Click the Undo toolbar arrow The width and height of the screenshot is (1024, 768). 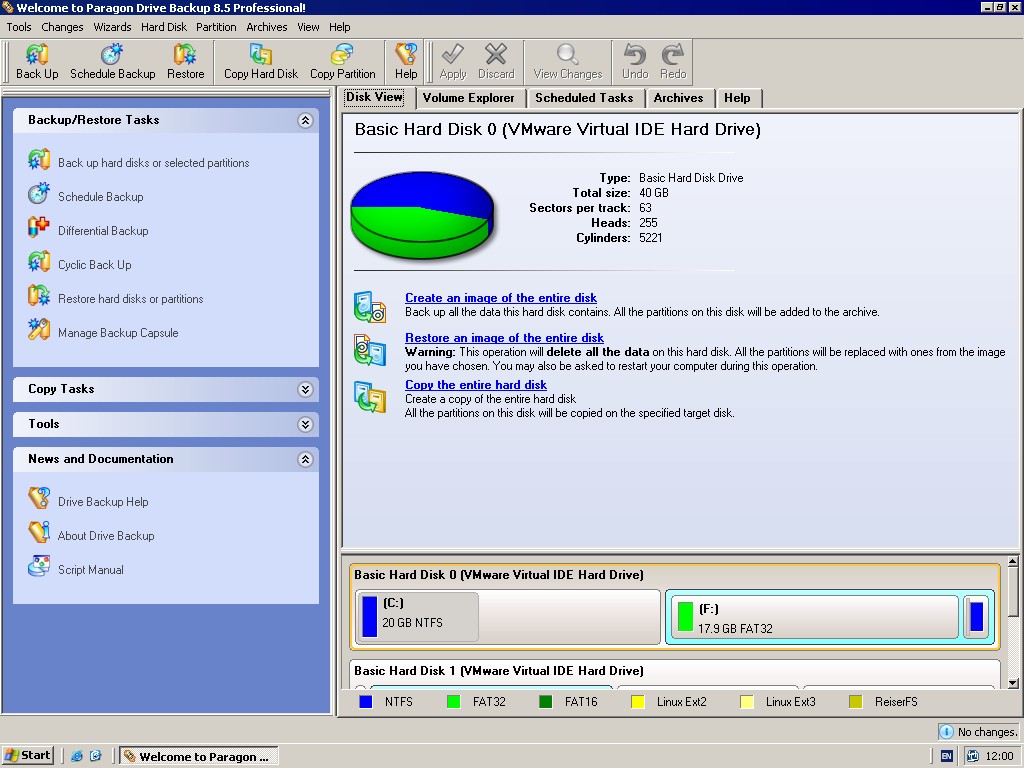point(635,54)
